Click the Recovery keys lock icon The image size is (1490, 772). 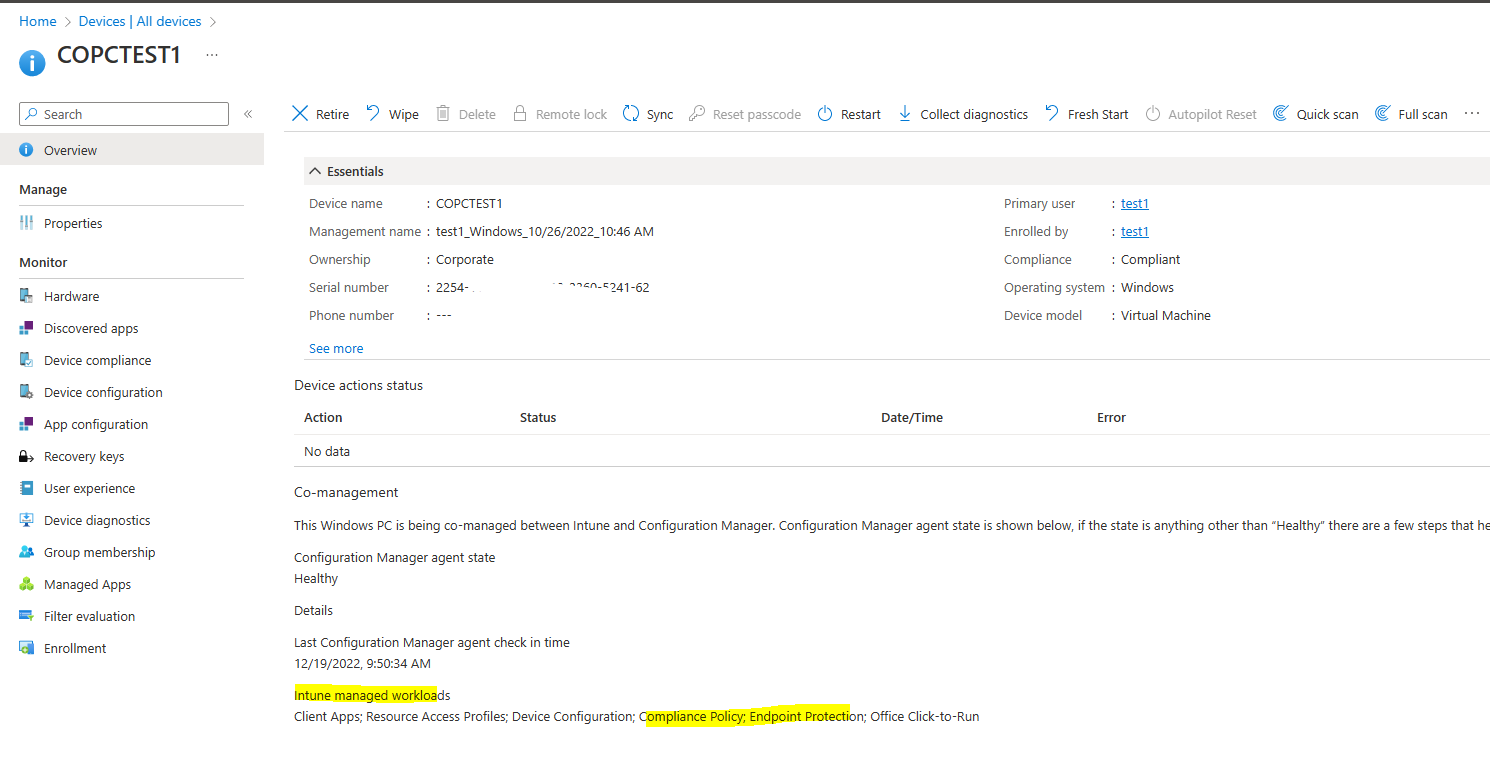[26, 456]
